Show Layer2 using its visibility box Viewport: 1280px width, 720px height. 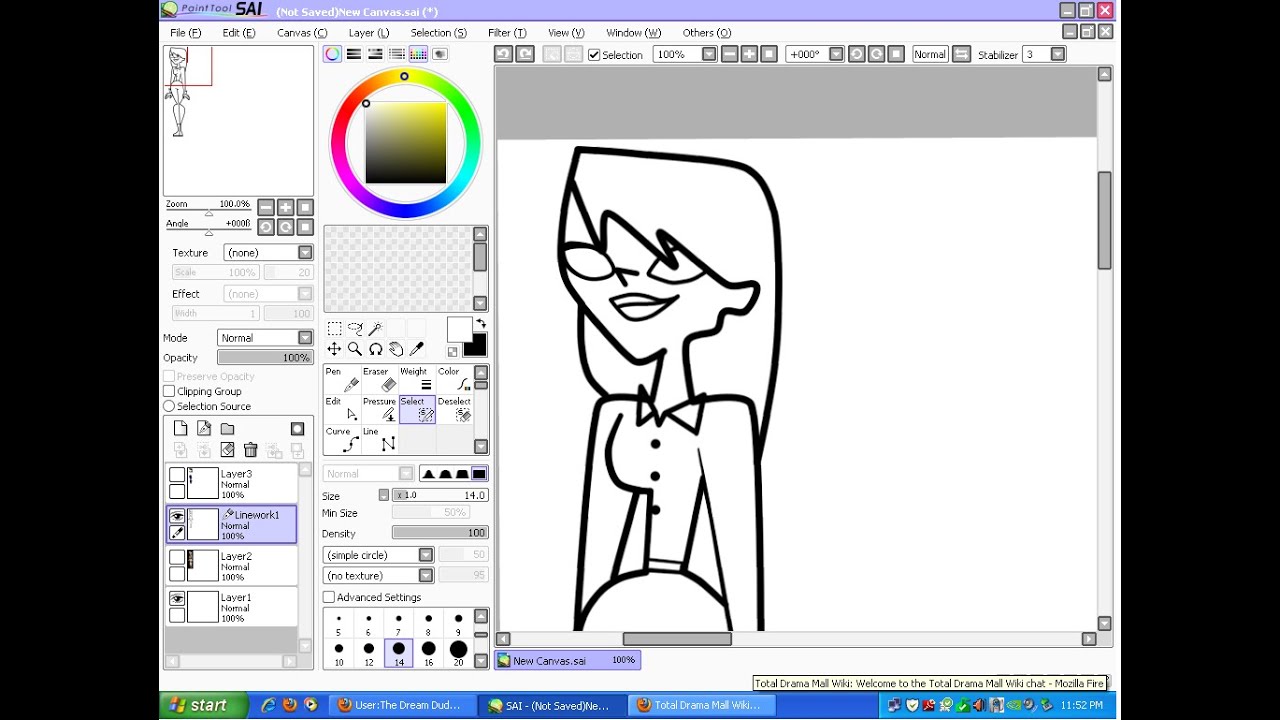tap(177, 557)
